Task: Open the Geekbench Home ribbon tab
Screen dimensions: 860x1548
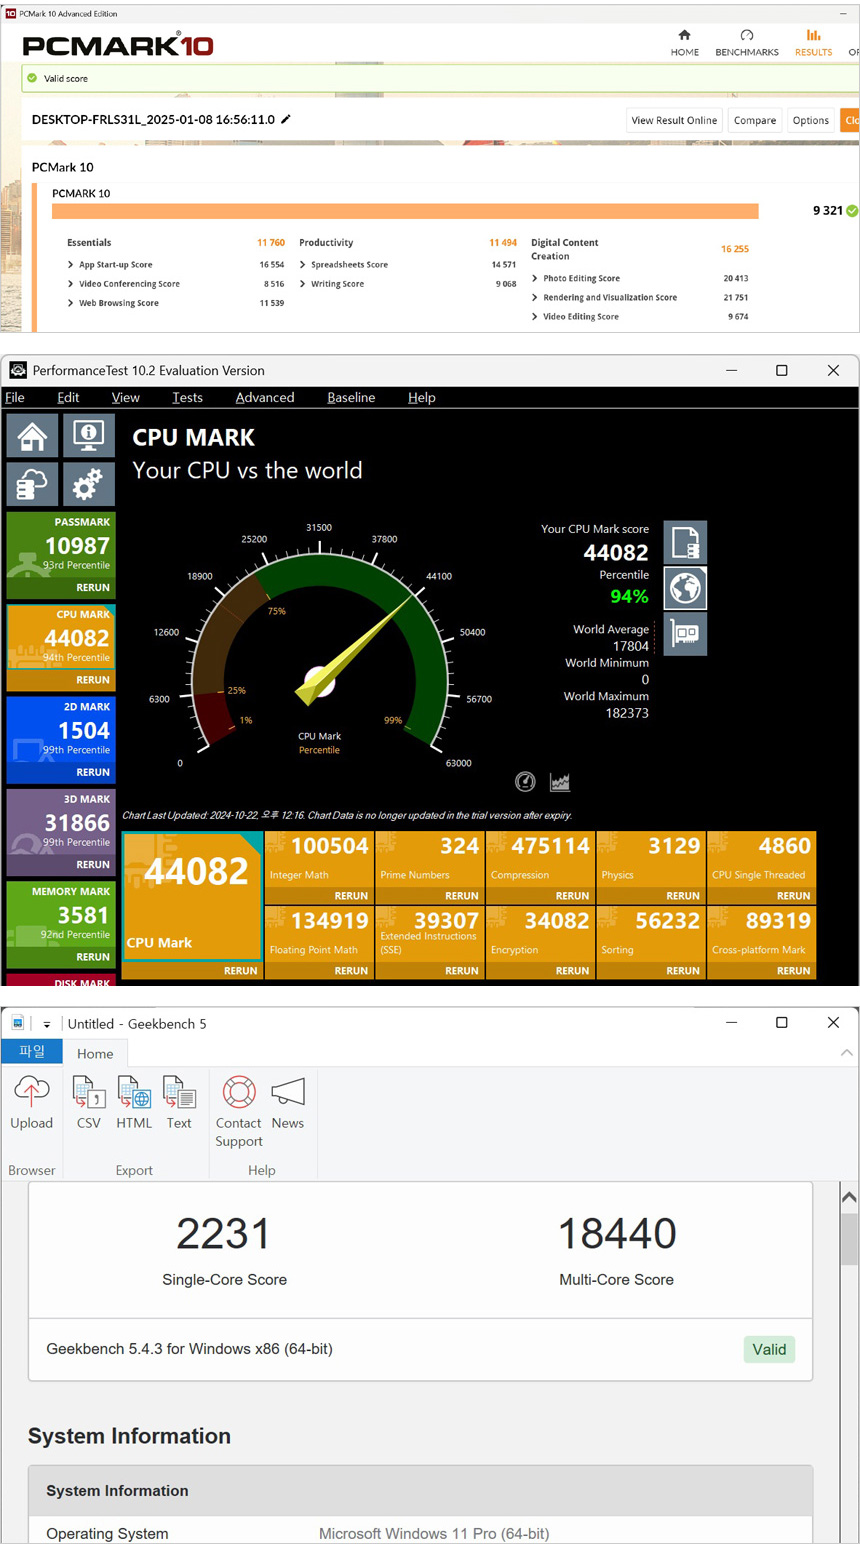Action: [x=95, y=1053]
